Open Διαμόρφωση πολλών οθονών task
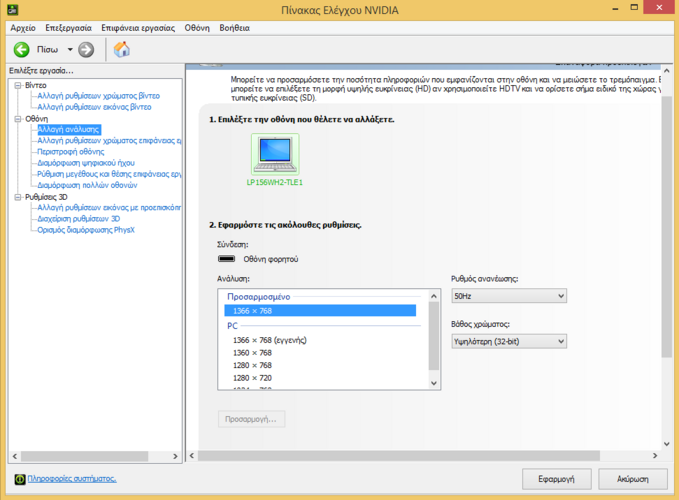679x500 pixels. pyautogui.click(x=87, y=185)
